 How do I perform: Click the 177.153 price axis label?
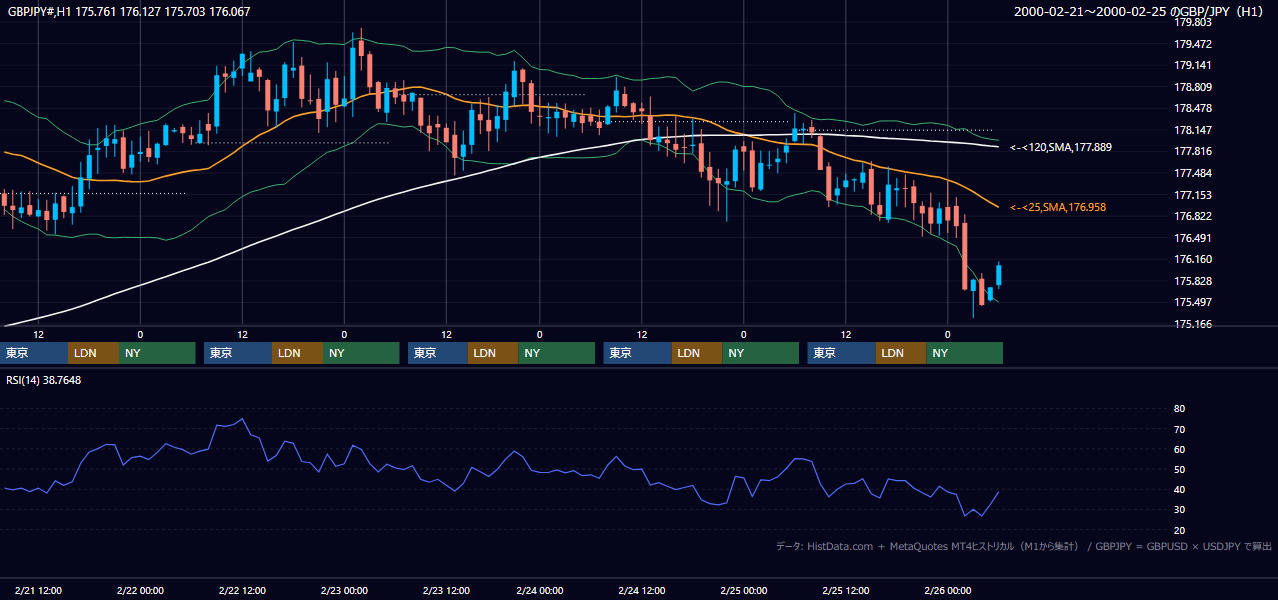[x=1192, y=195]
